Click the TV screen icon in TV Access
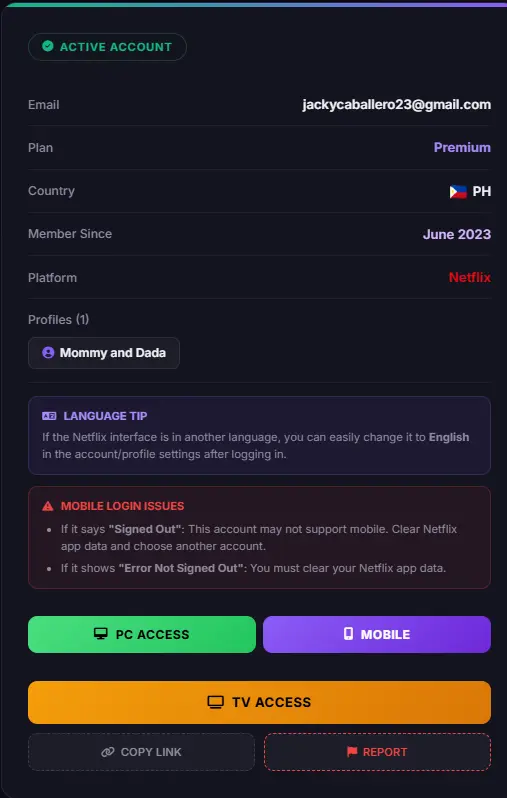The width and height of the screenshot is (507, 798). click(x=216, y=702)
